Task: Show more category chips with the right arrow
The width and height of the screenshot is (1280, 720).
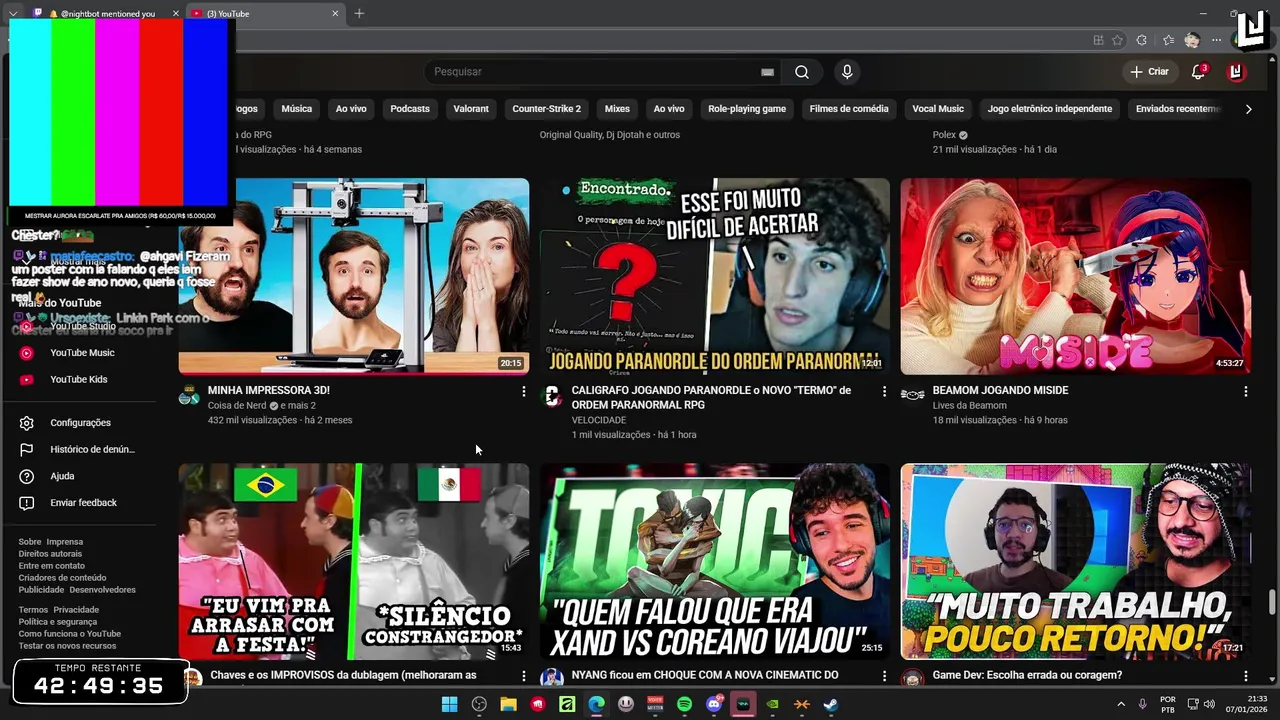Action: pyautogui.click(x=1248, y=109)
